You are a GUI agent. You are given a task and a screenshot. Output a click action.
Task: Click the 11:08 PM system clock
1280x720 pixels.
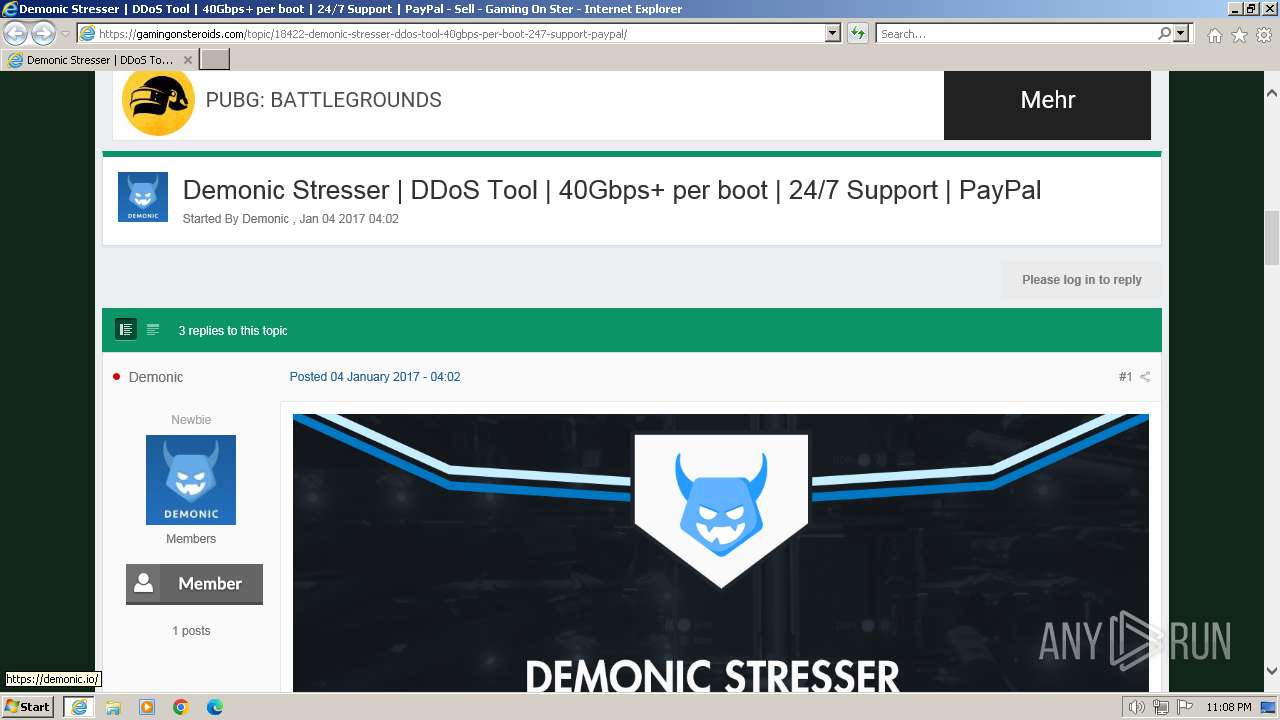point(1229,708)
